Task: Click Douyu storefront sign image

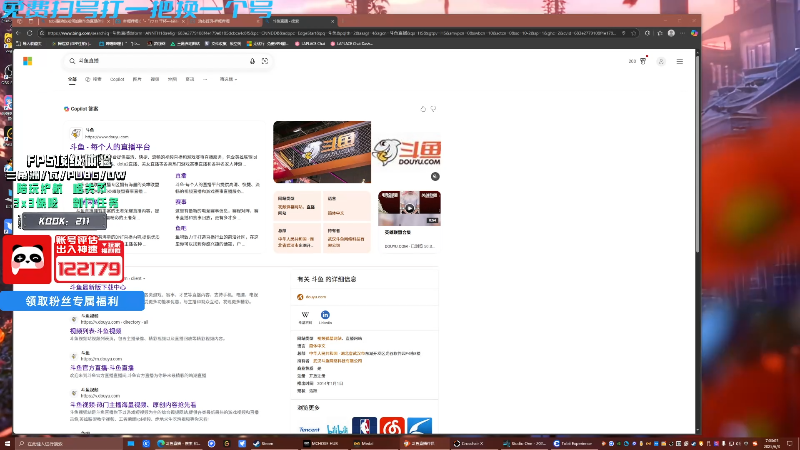Action: 322,152
